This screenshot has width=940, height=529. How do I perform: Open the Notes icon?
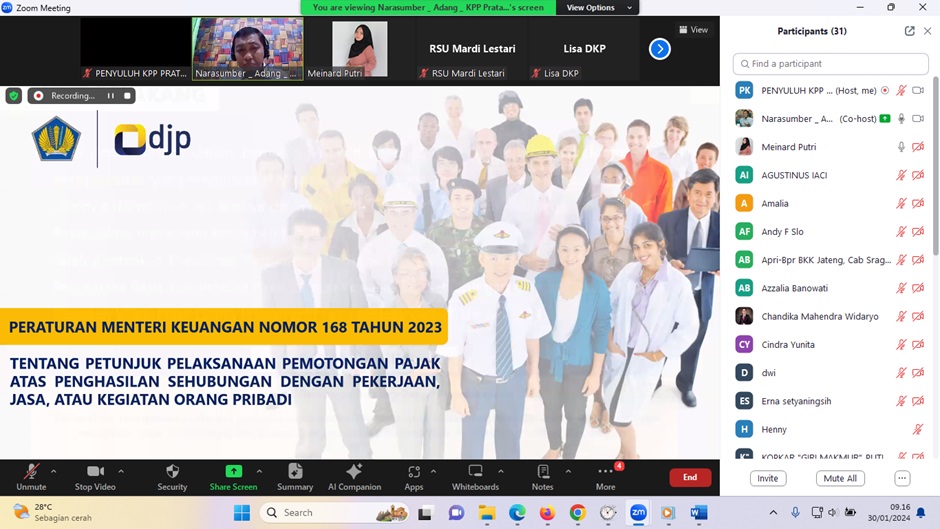(542, 472)
